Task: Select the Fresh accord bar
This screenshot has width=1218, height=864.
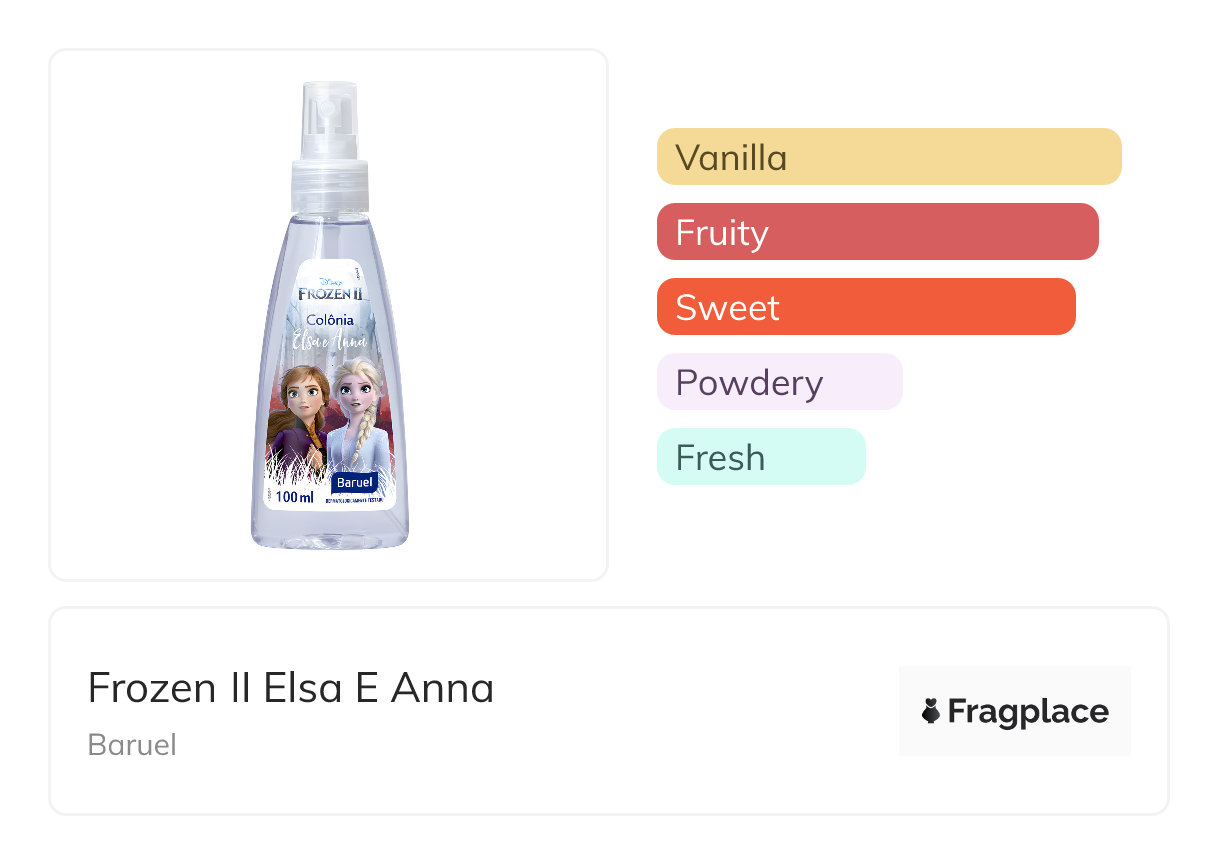Action: (x=760, y=457)
